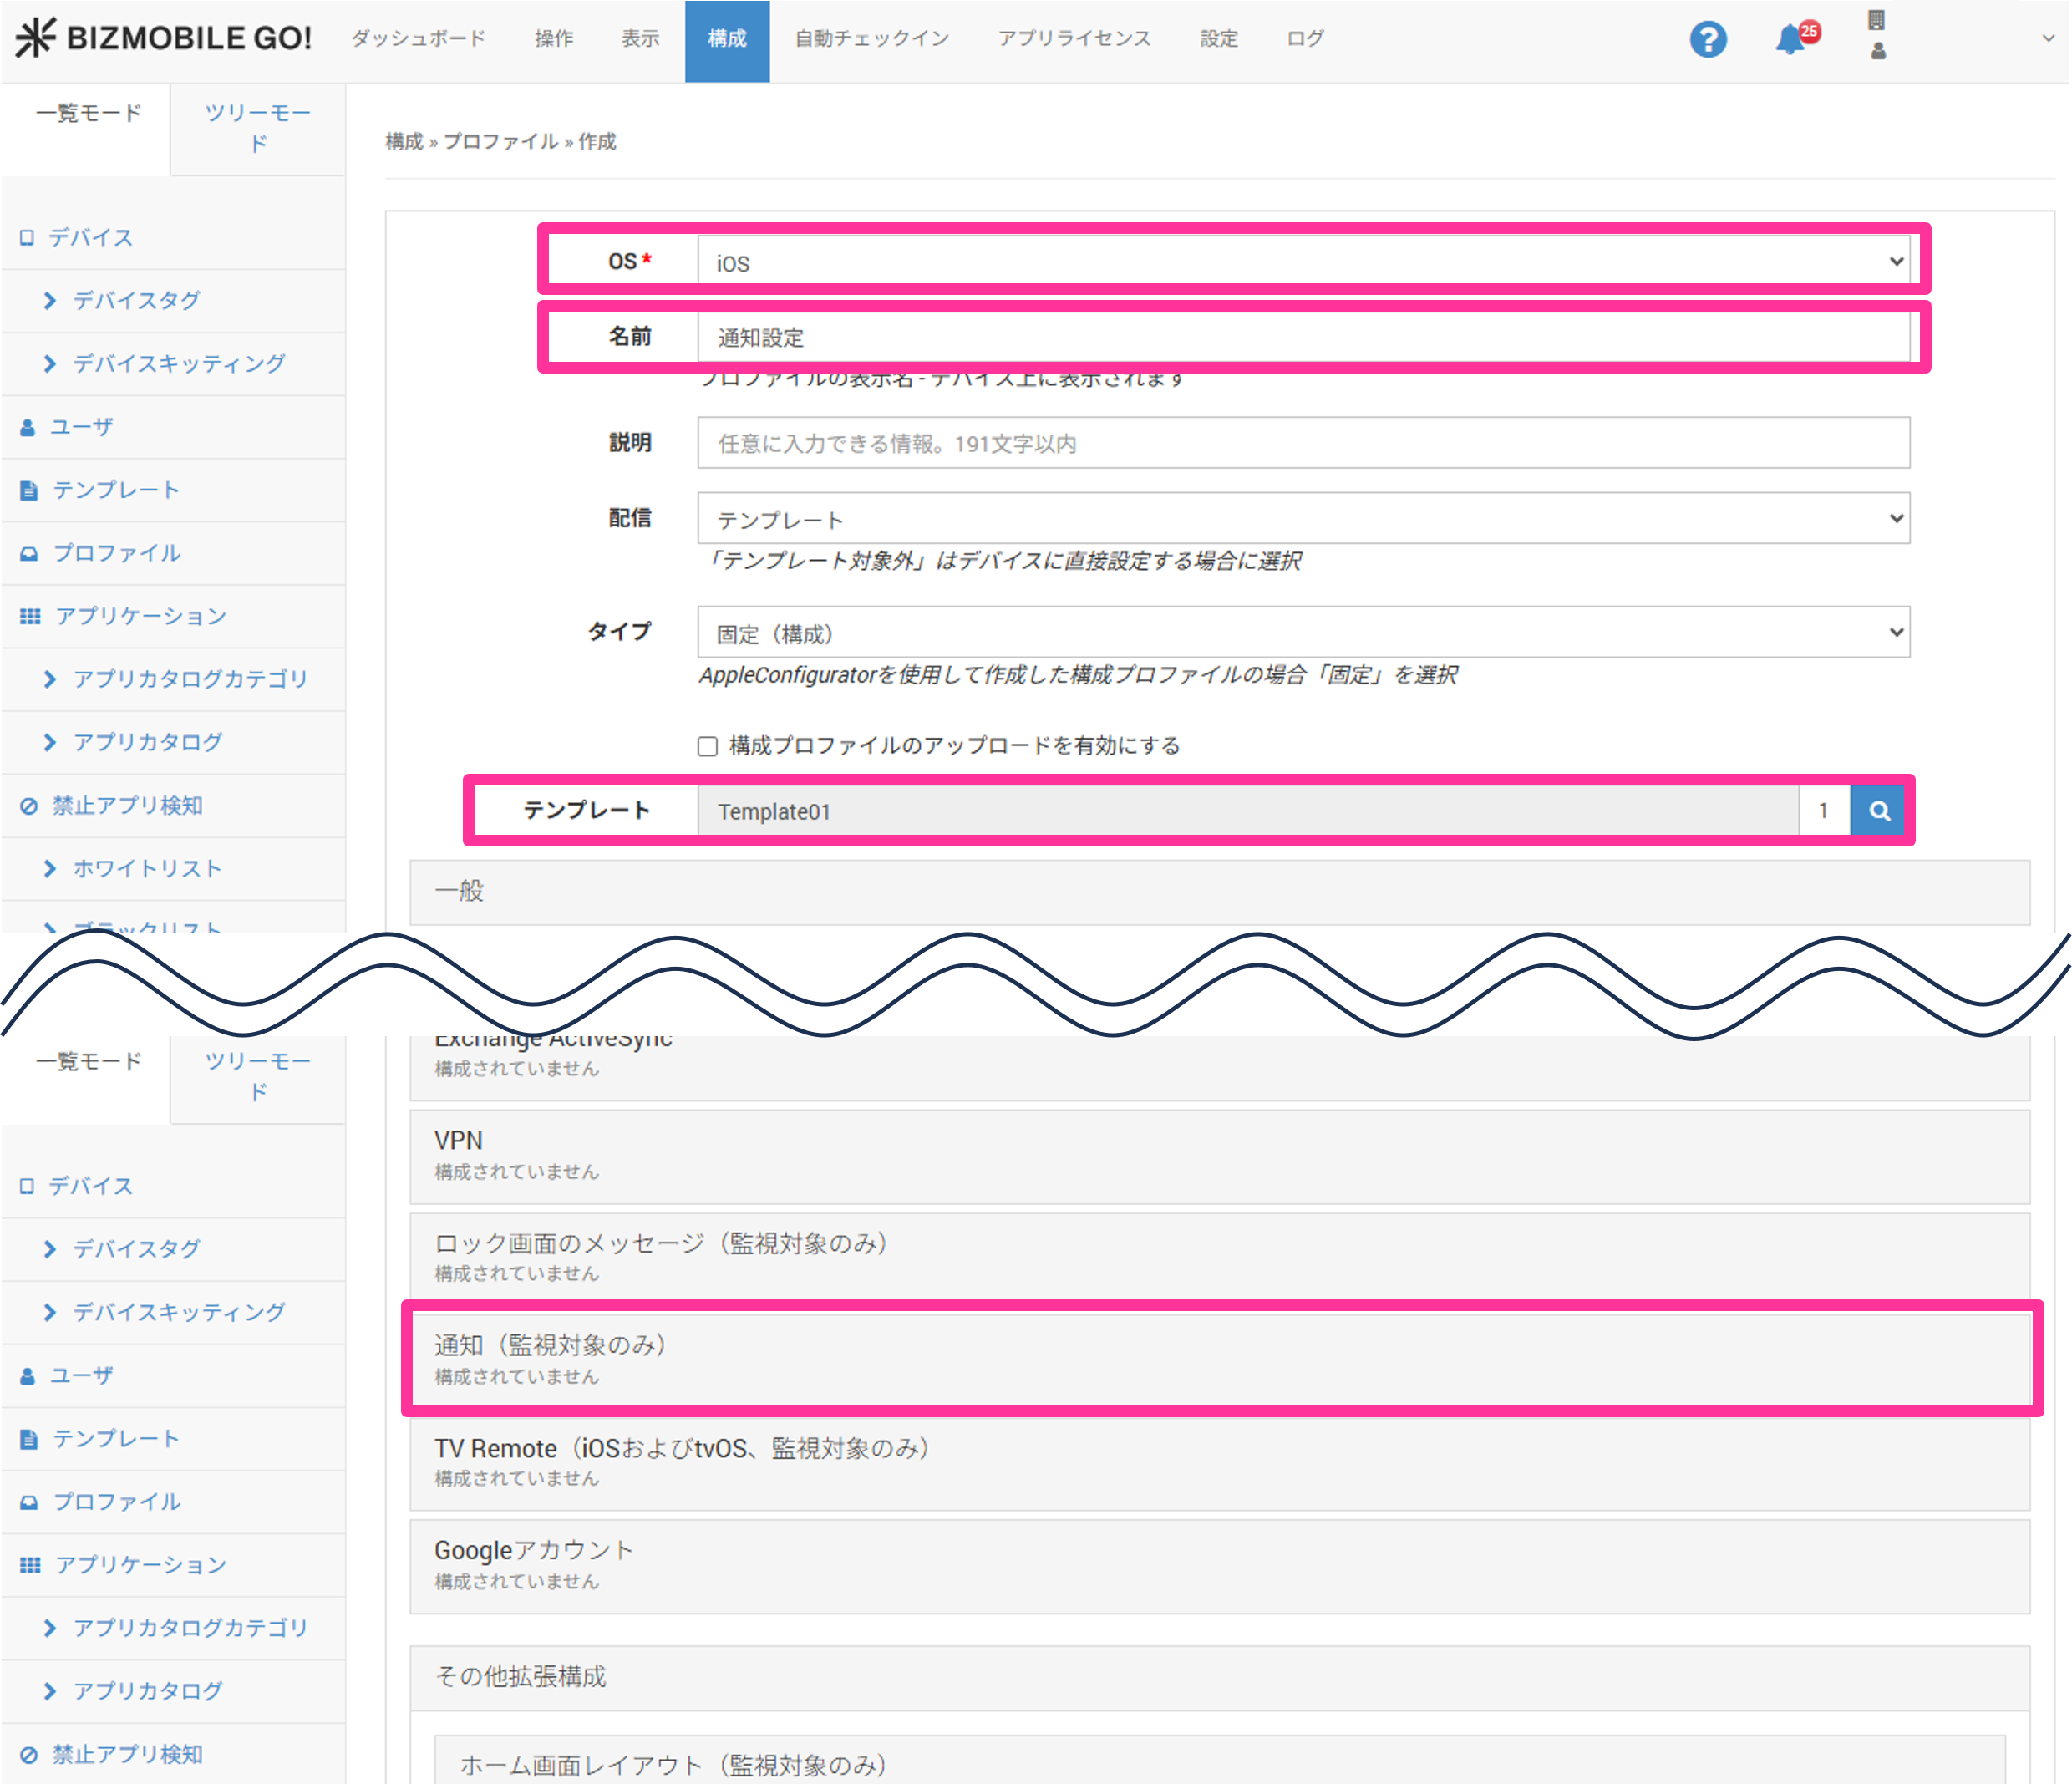This screenshot has width=2072, height=1784.
Task: Open アプリケーション grid item in upper sidebar
Action: point(140,616)
